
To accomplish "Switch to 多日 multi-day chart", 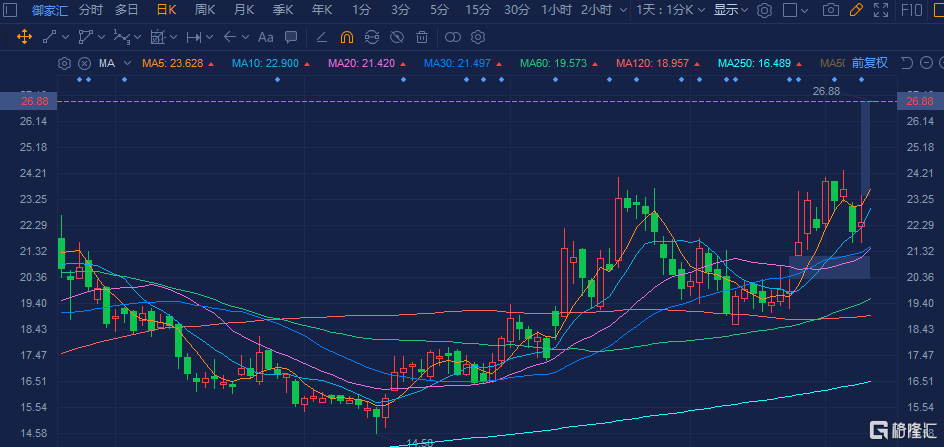I will [x=126, y=10].
